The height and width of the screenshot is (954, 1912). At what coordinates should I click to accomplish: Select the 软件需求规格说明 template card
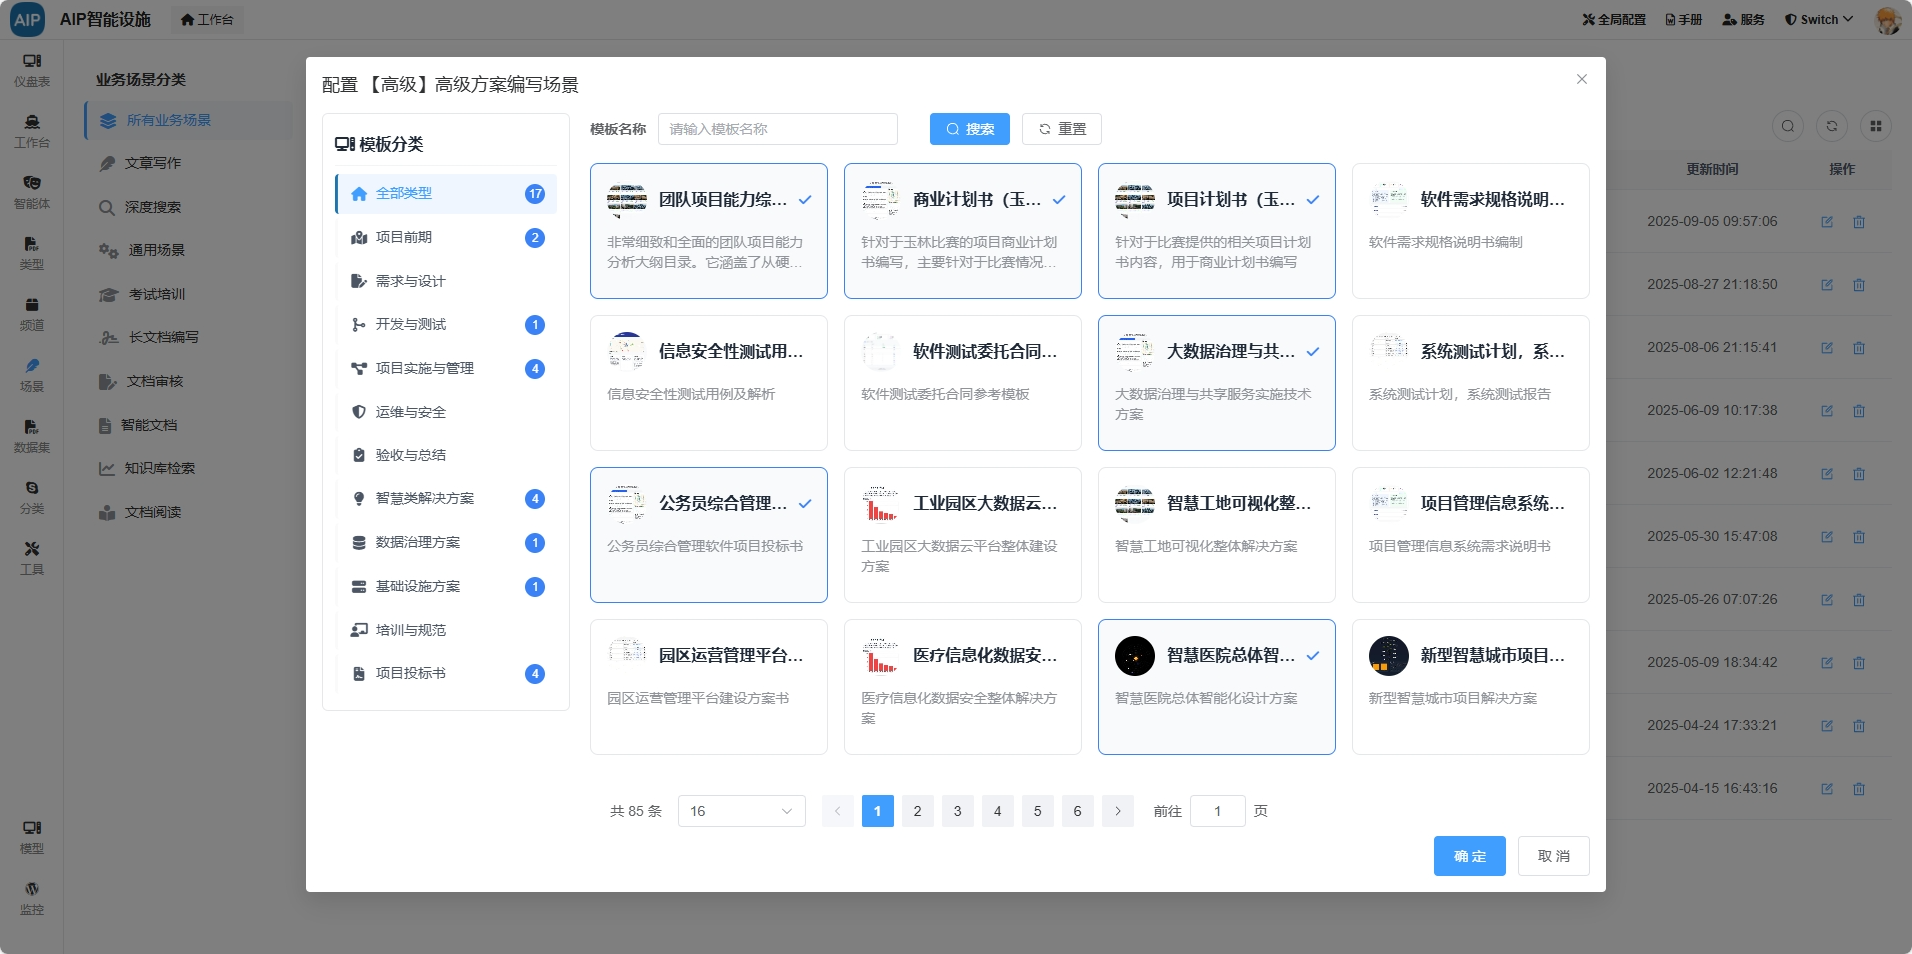1470,231
